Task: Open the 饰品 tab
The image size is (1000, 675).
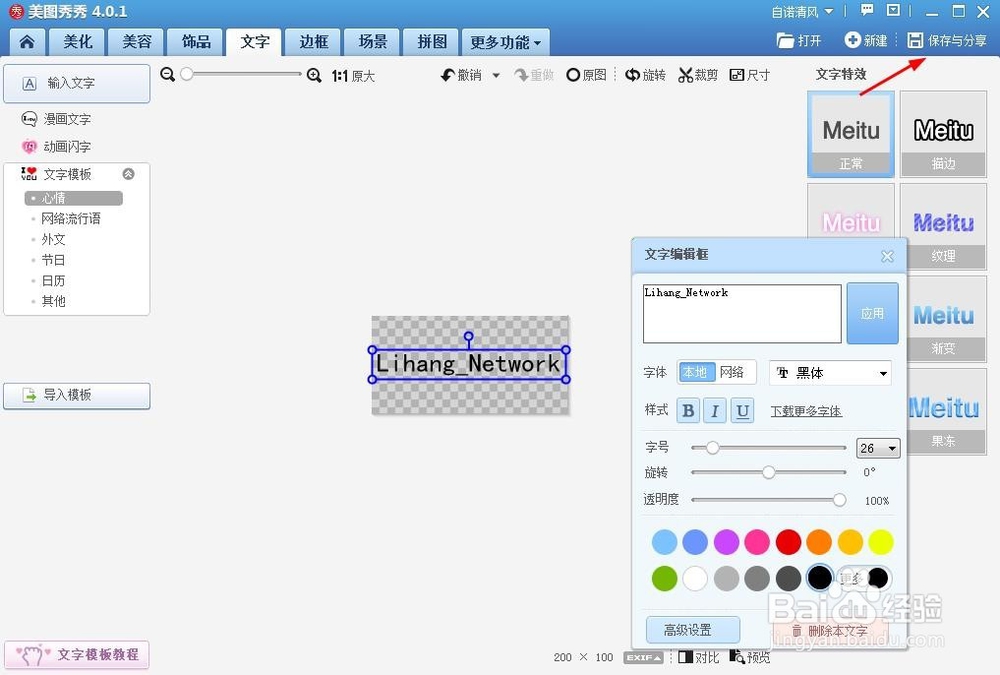Action: [196, 42]
